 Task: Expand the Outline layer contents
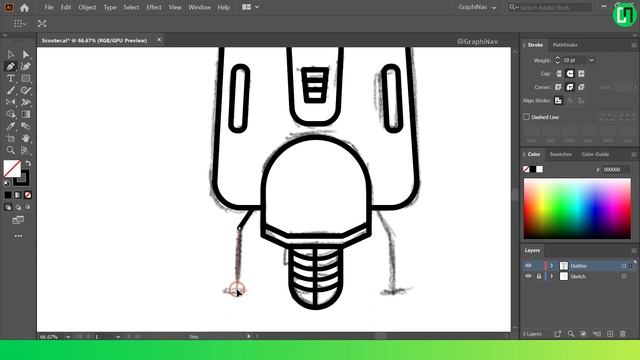551,266
